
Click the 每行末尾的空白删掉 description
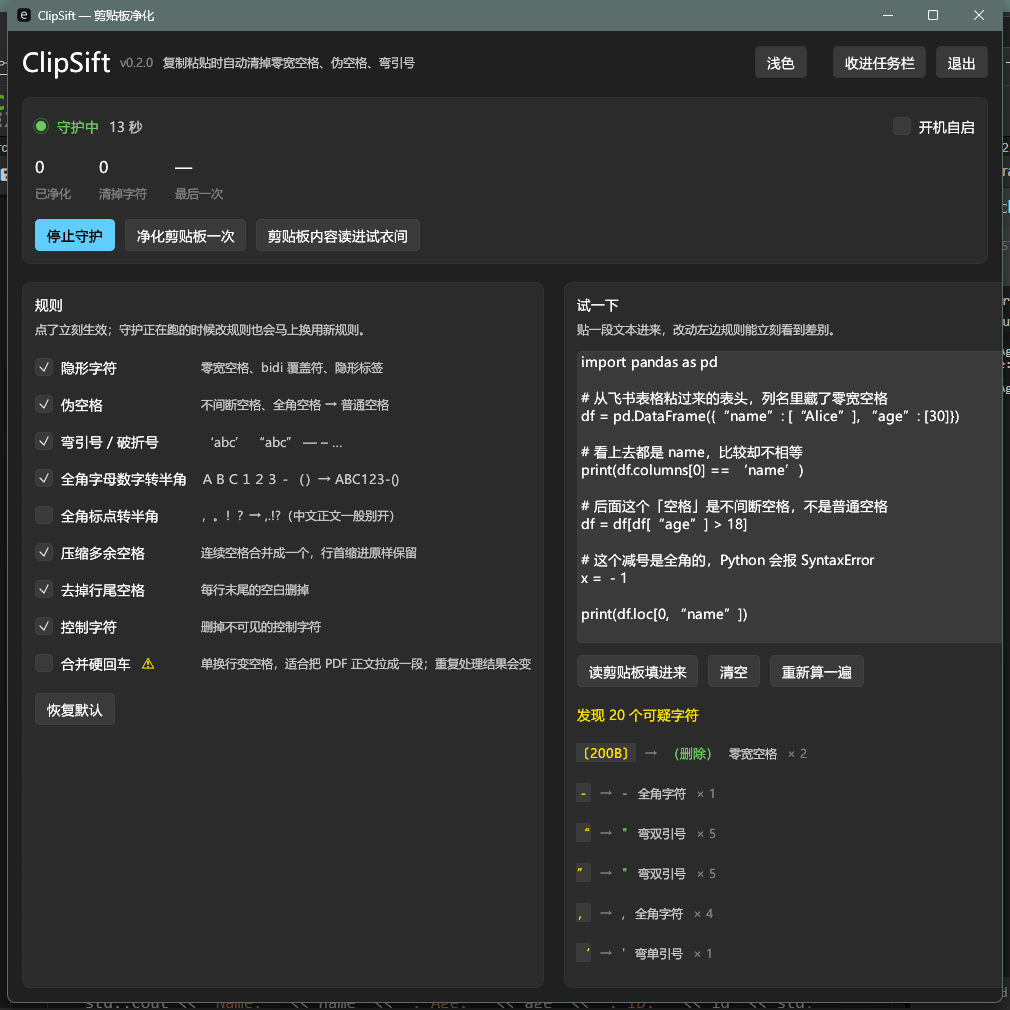pos(254,589)
